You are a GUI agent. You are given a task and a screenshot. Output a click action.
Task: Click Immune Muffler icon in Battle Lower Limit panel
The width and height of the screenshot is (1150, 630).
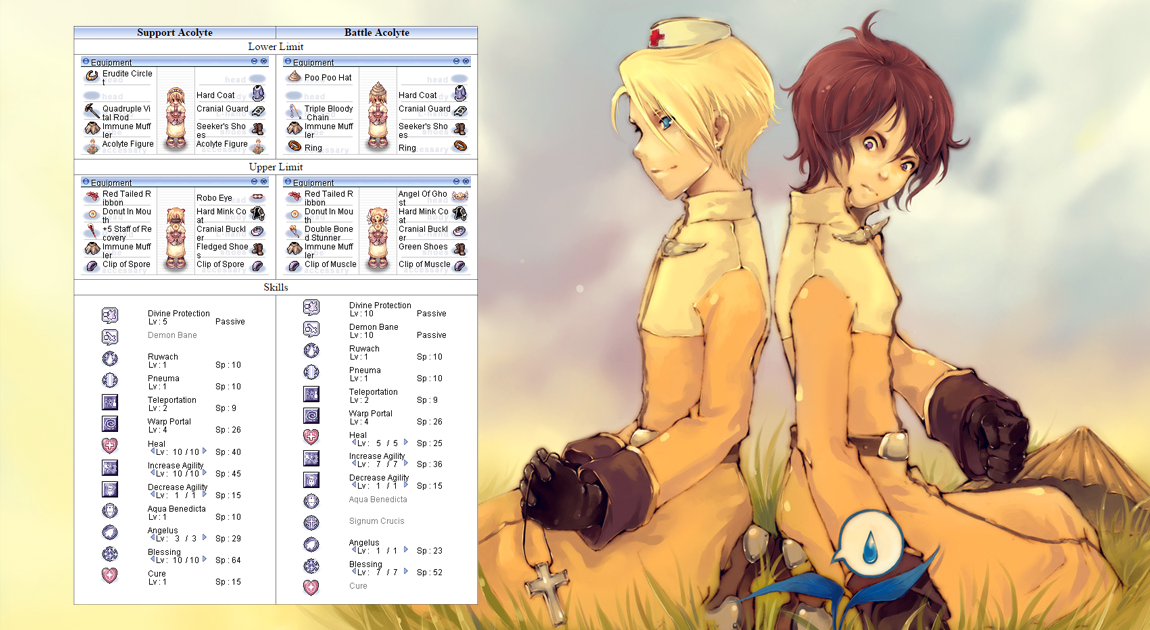(x=294, y=128)
